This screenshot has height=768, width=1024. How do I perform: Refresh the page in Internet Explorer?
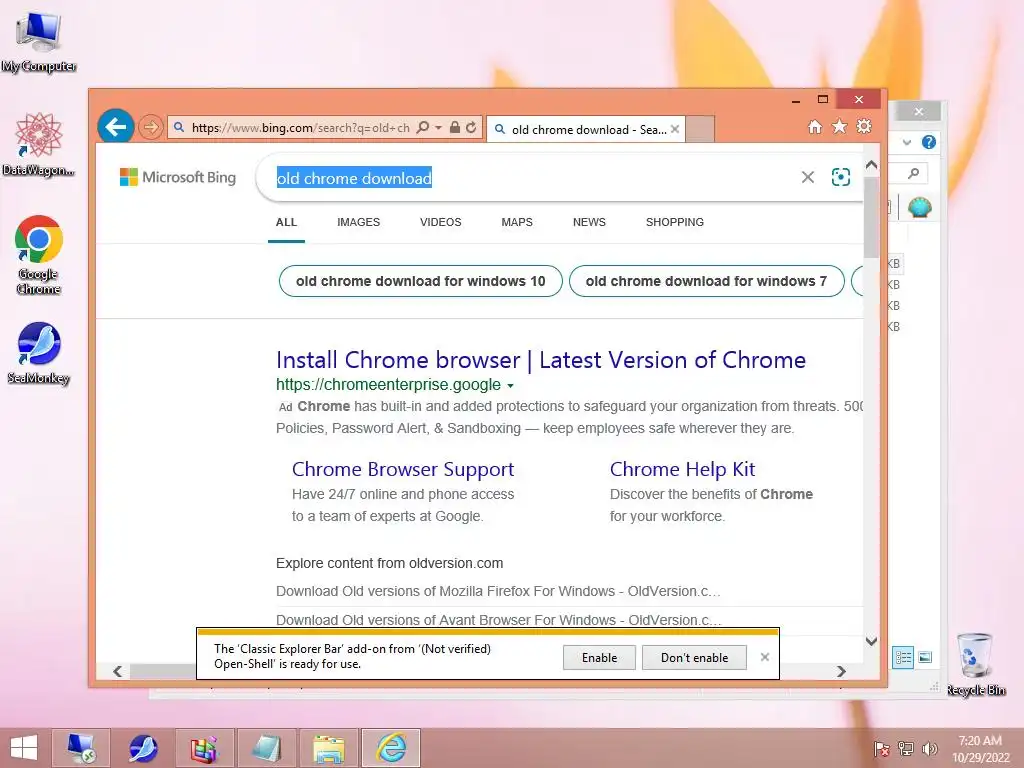[x=471, y=127]
